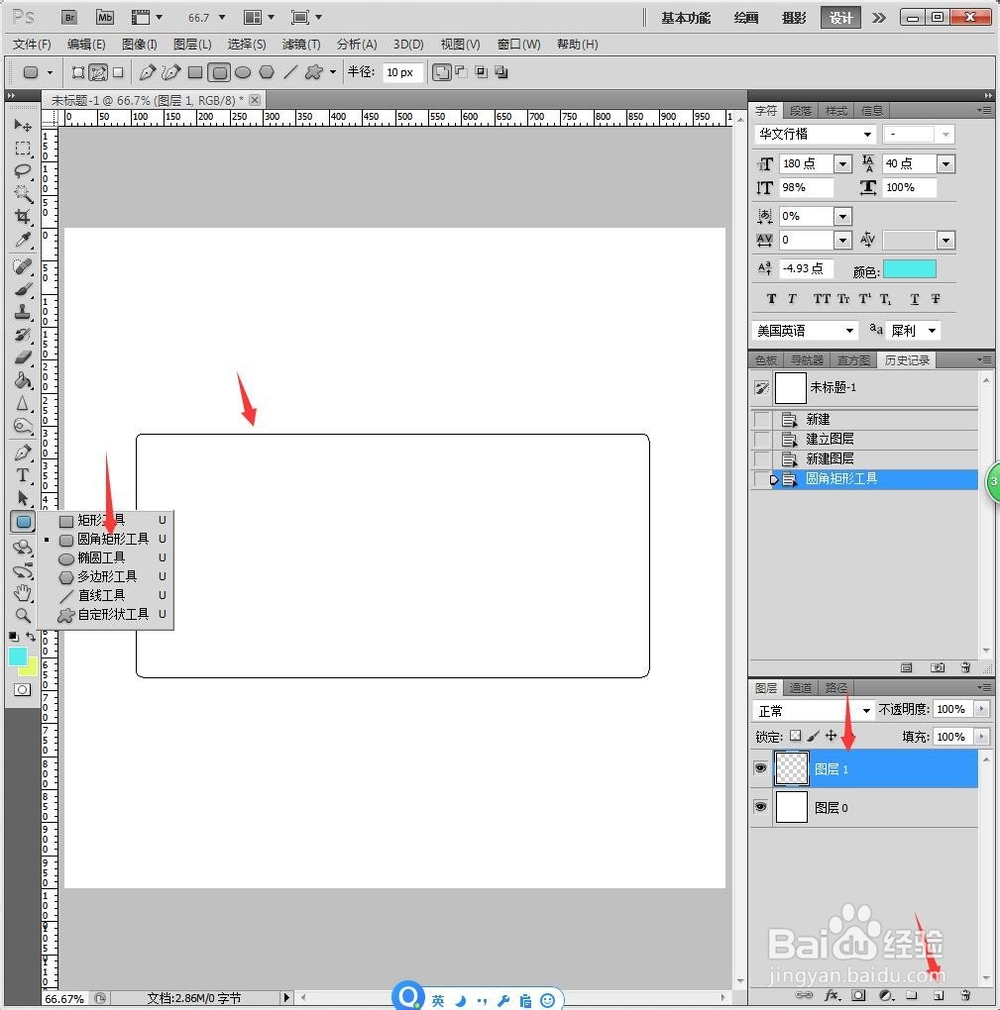The image size is (1000, 1010).
Task: Select the Lasso tool
Action: [x=23, y=171]
